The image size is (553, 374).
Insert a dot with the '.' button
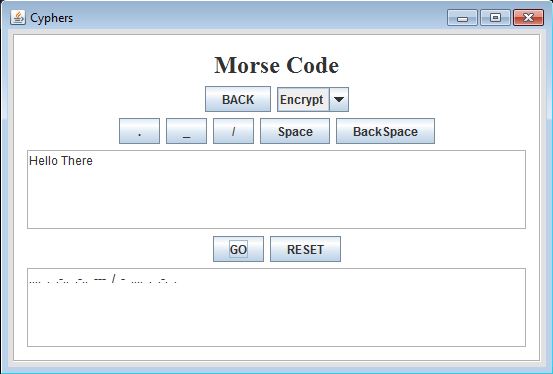click(x=139, y=131)
